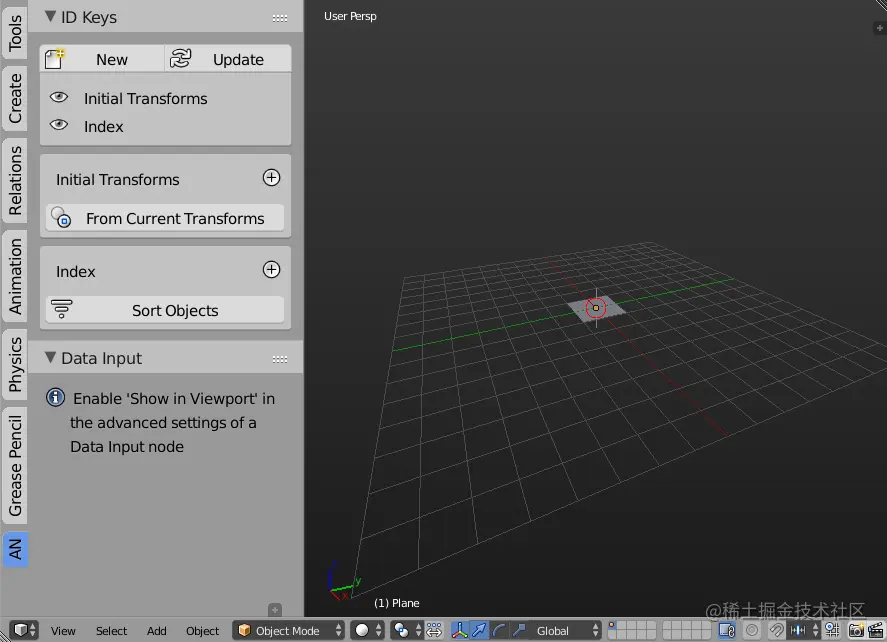
Task: Select the AN tab
Action: 15,549
